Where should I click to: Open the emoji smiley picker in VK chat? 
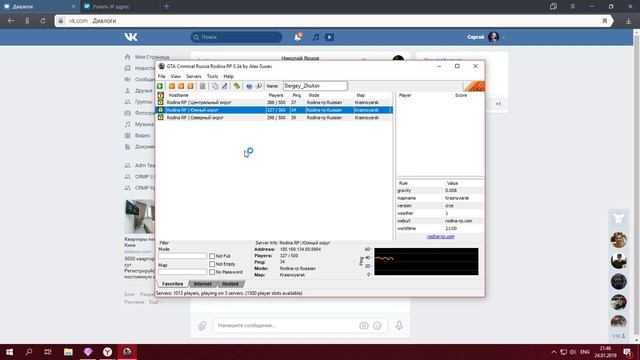tap(377, 325)
